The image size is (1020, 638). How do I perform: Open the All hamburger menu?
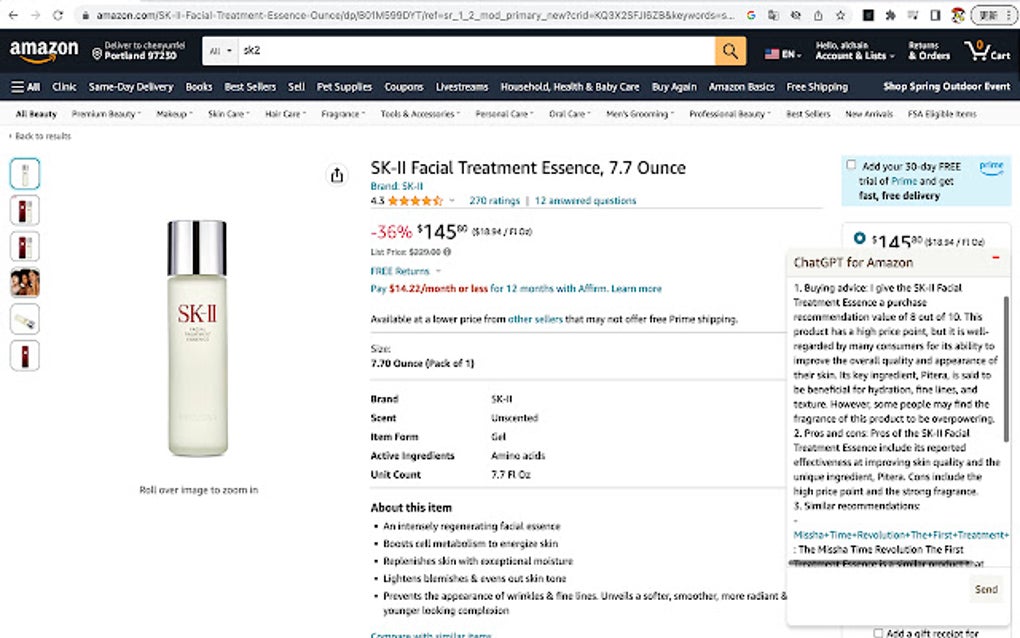[27, 87]
